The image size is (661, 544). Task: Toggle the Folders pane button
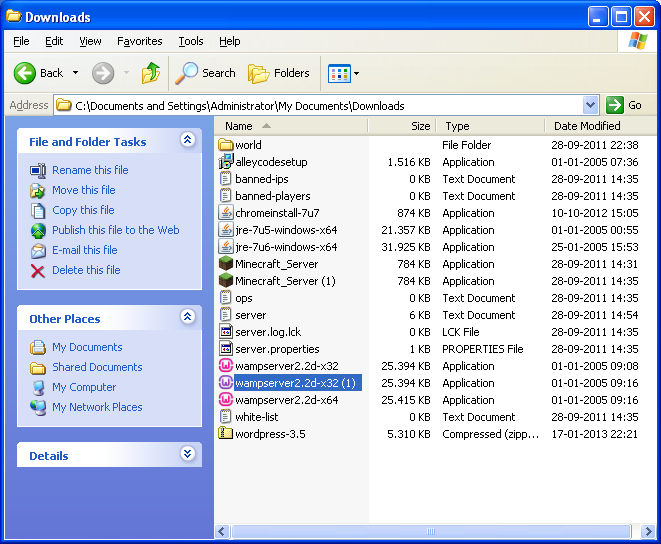[x=278, y=73]
